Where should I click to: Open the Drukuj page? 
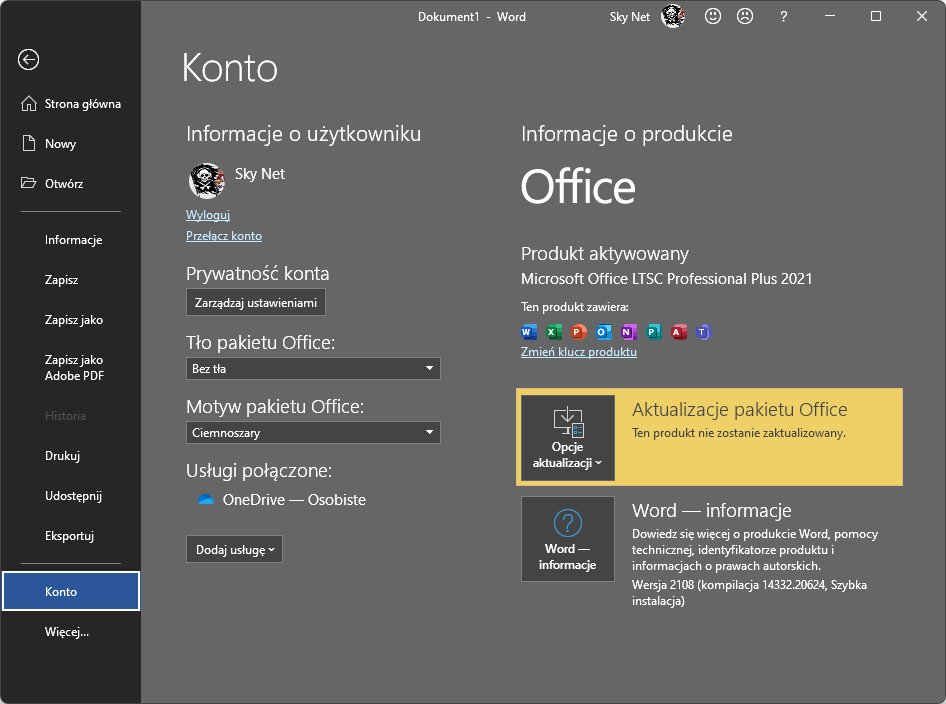point(62,455)
